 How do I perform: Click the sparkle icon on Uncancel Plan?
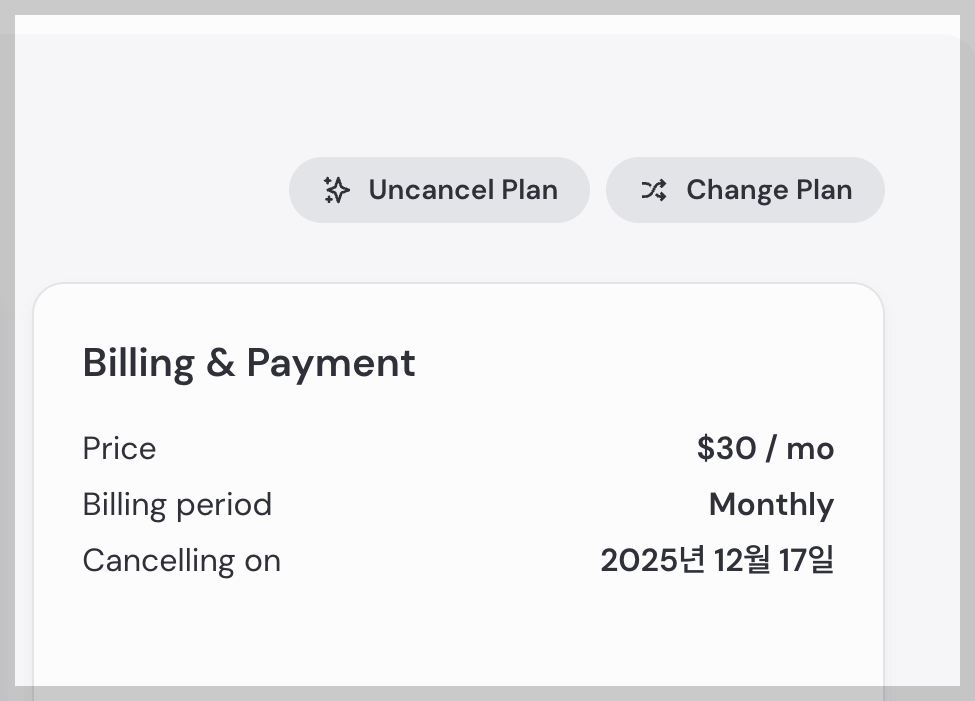pyautogui.click(x=336, y=190)
